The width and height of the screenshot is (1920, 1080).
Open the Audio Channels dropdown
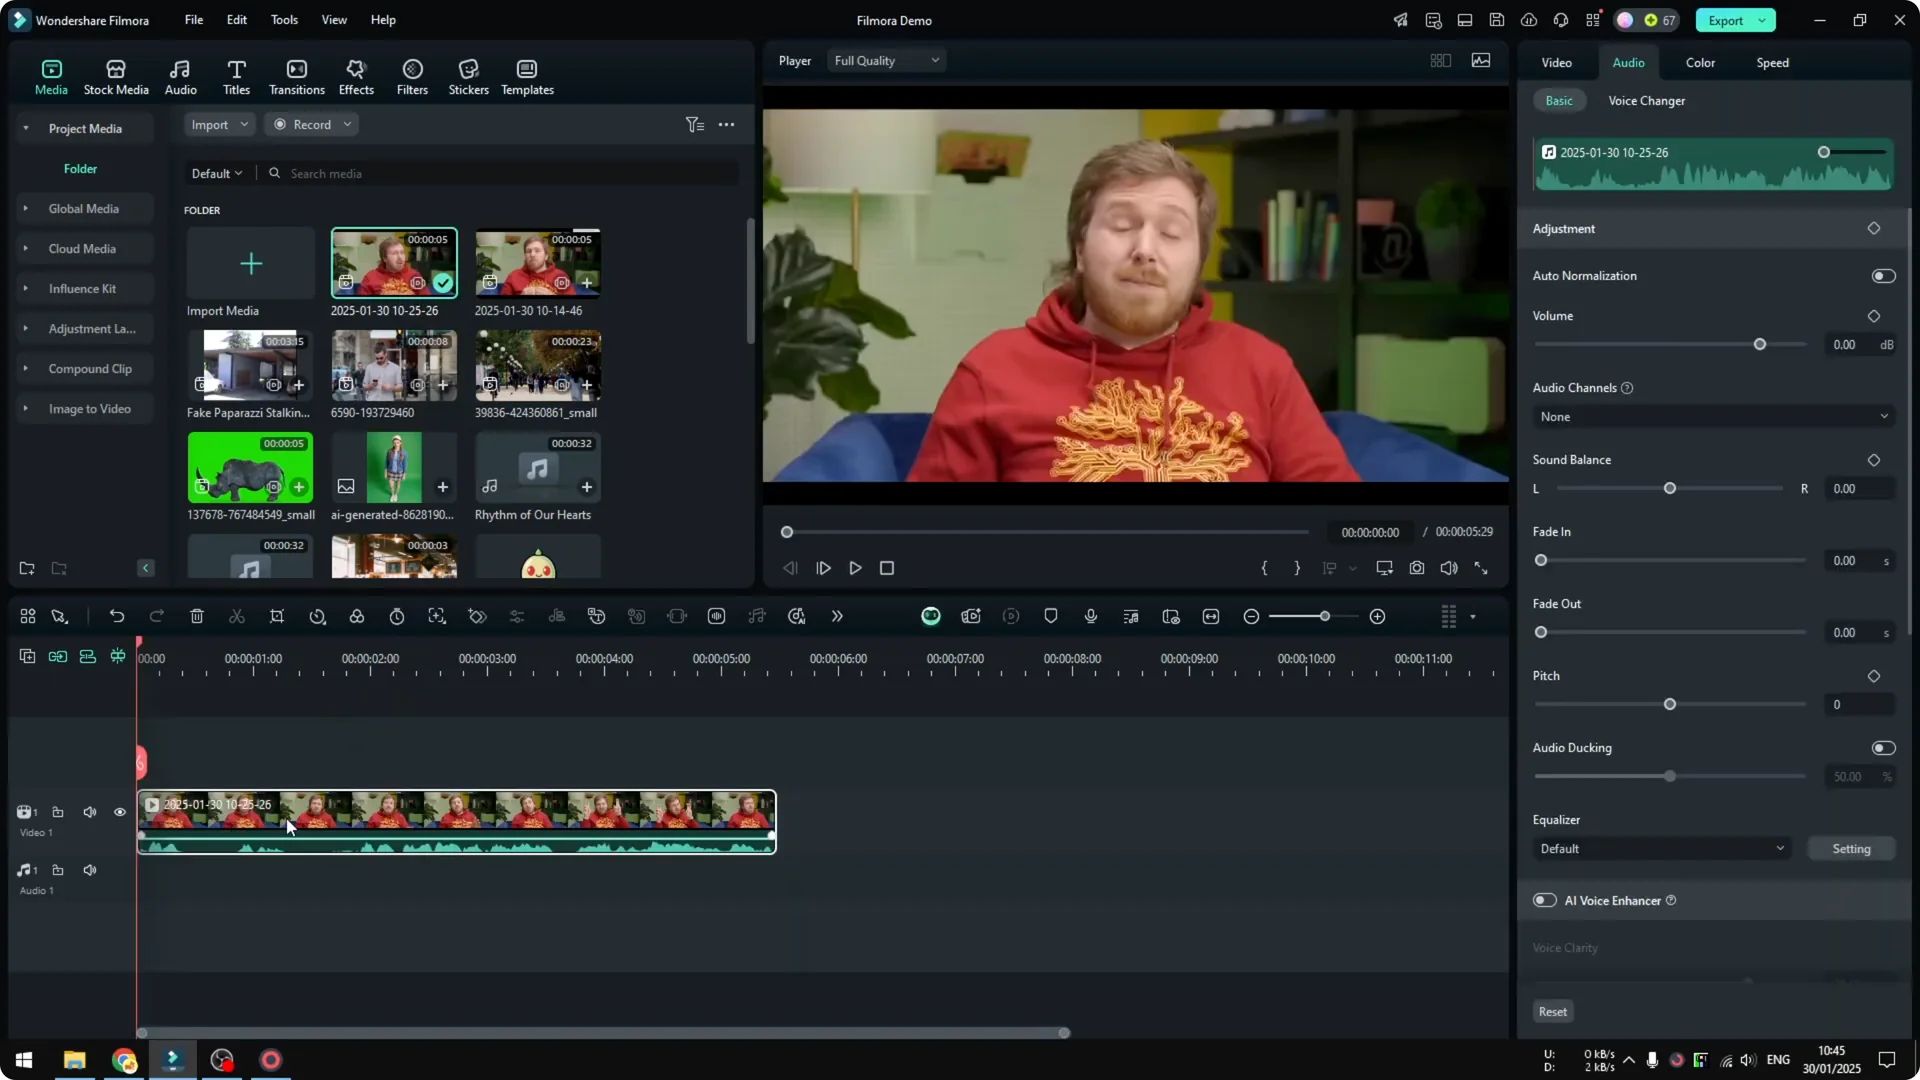pyautogui.click(x=1711, y=416)
